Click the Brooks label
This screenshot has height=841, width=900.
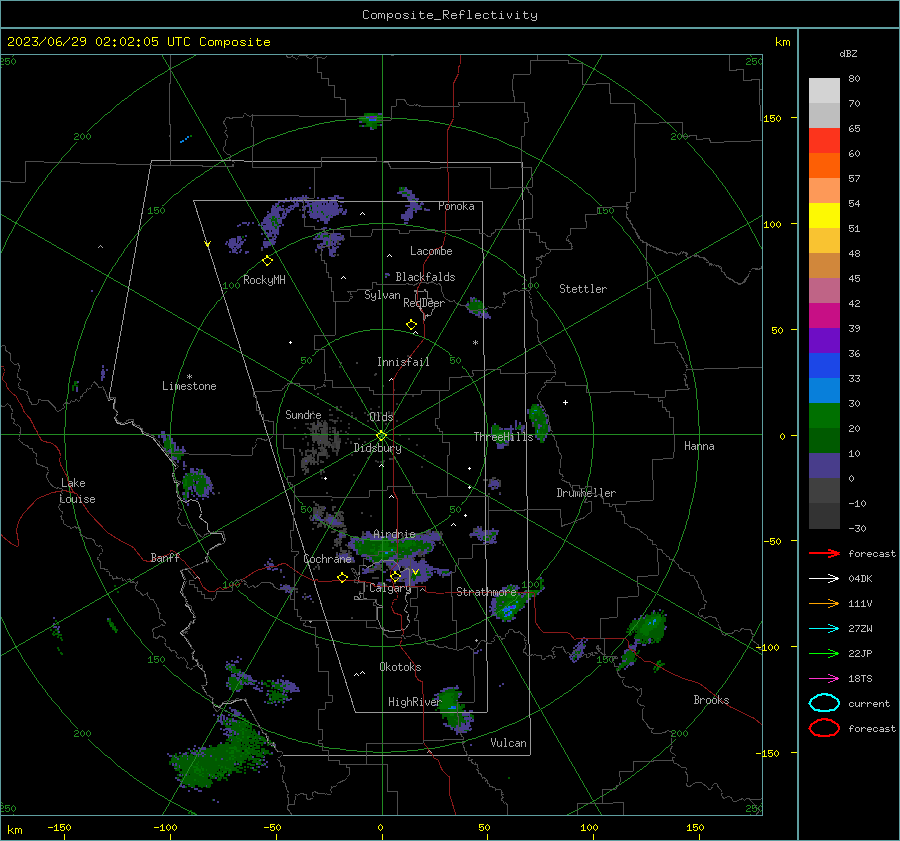point(711,700)
